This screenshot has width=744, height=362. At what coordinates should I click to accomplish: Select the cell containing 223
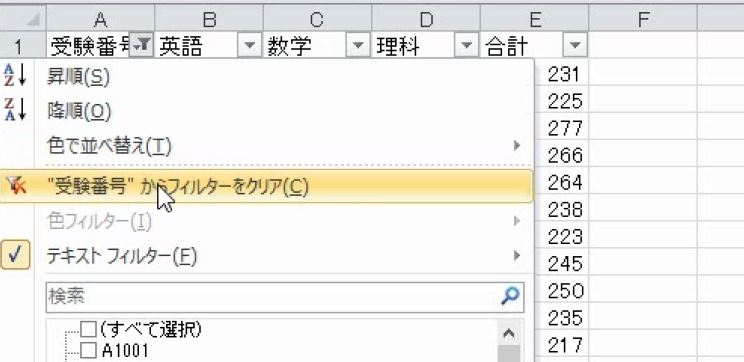tap(561, 236)
